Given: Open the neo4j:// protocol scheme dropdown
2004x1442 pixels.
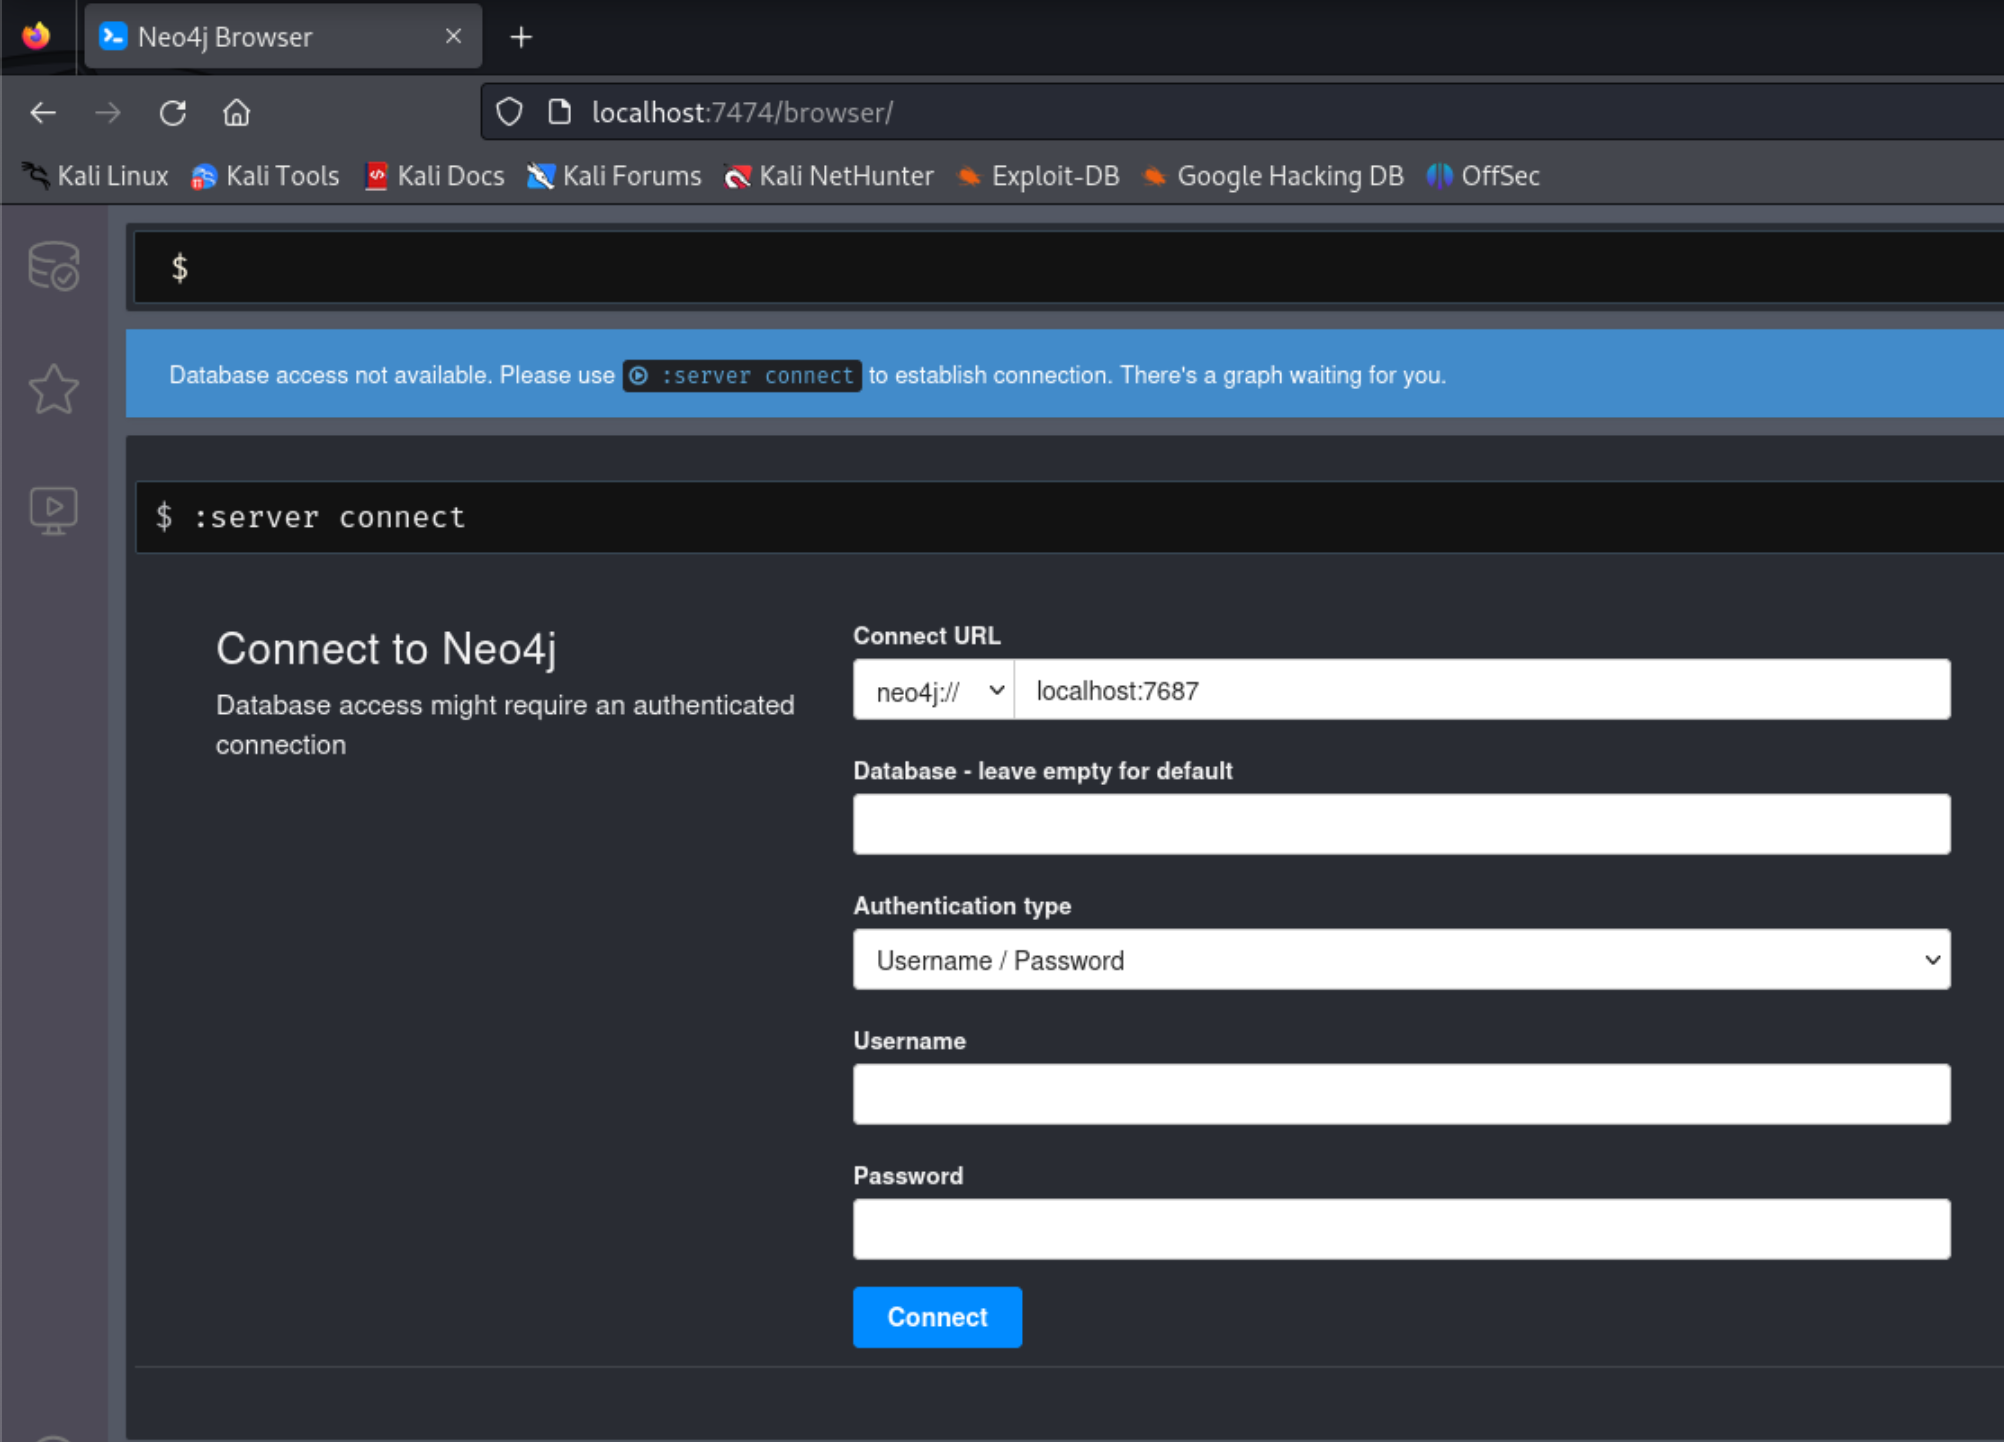Looking at the screenshot, I should coord(931,690).
